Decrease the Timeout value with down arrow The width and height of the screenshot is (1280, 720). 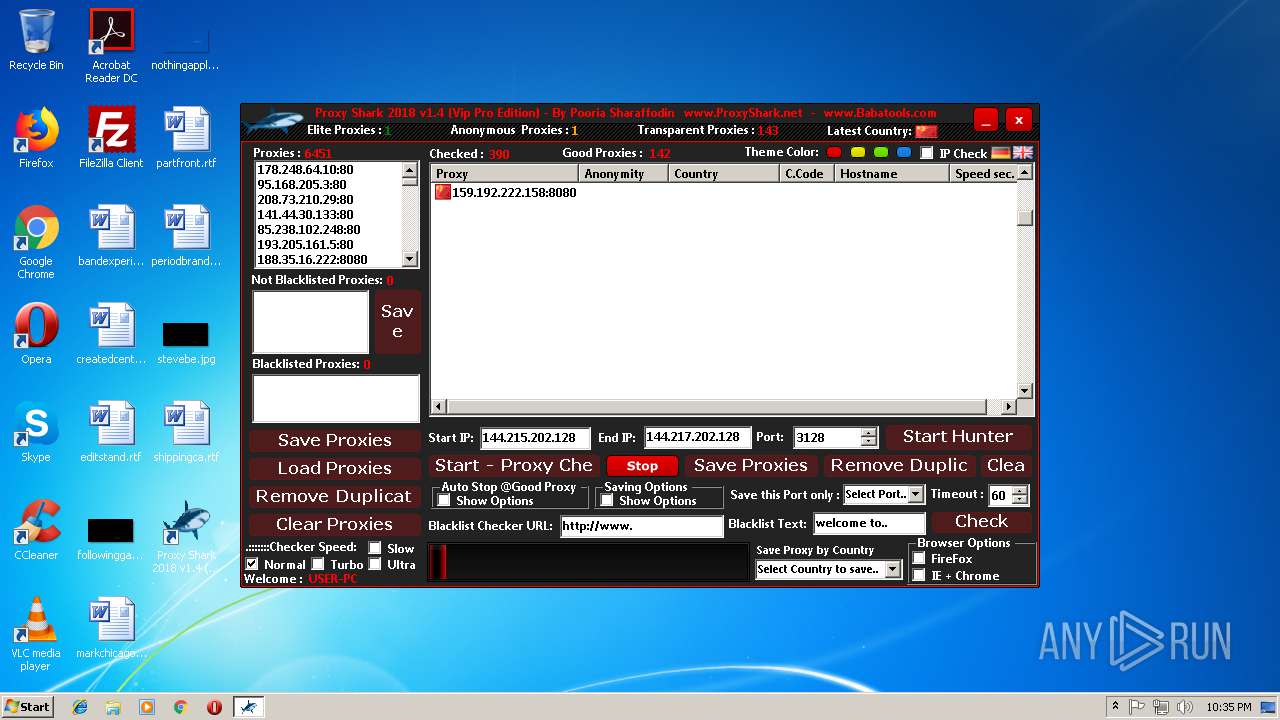(1019, 500)
